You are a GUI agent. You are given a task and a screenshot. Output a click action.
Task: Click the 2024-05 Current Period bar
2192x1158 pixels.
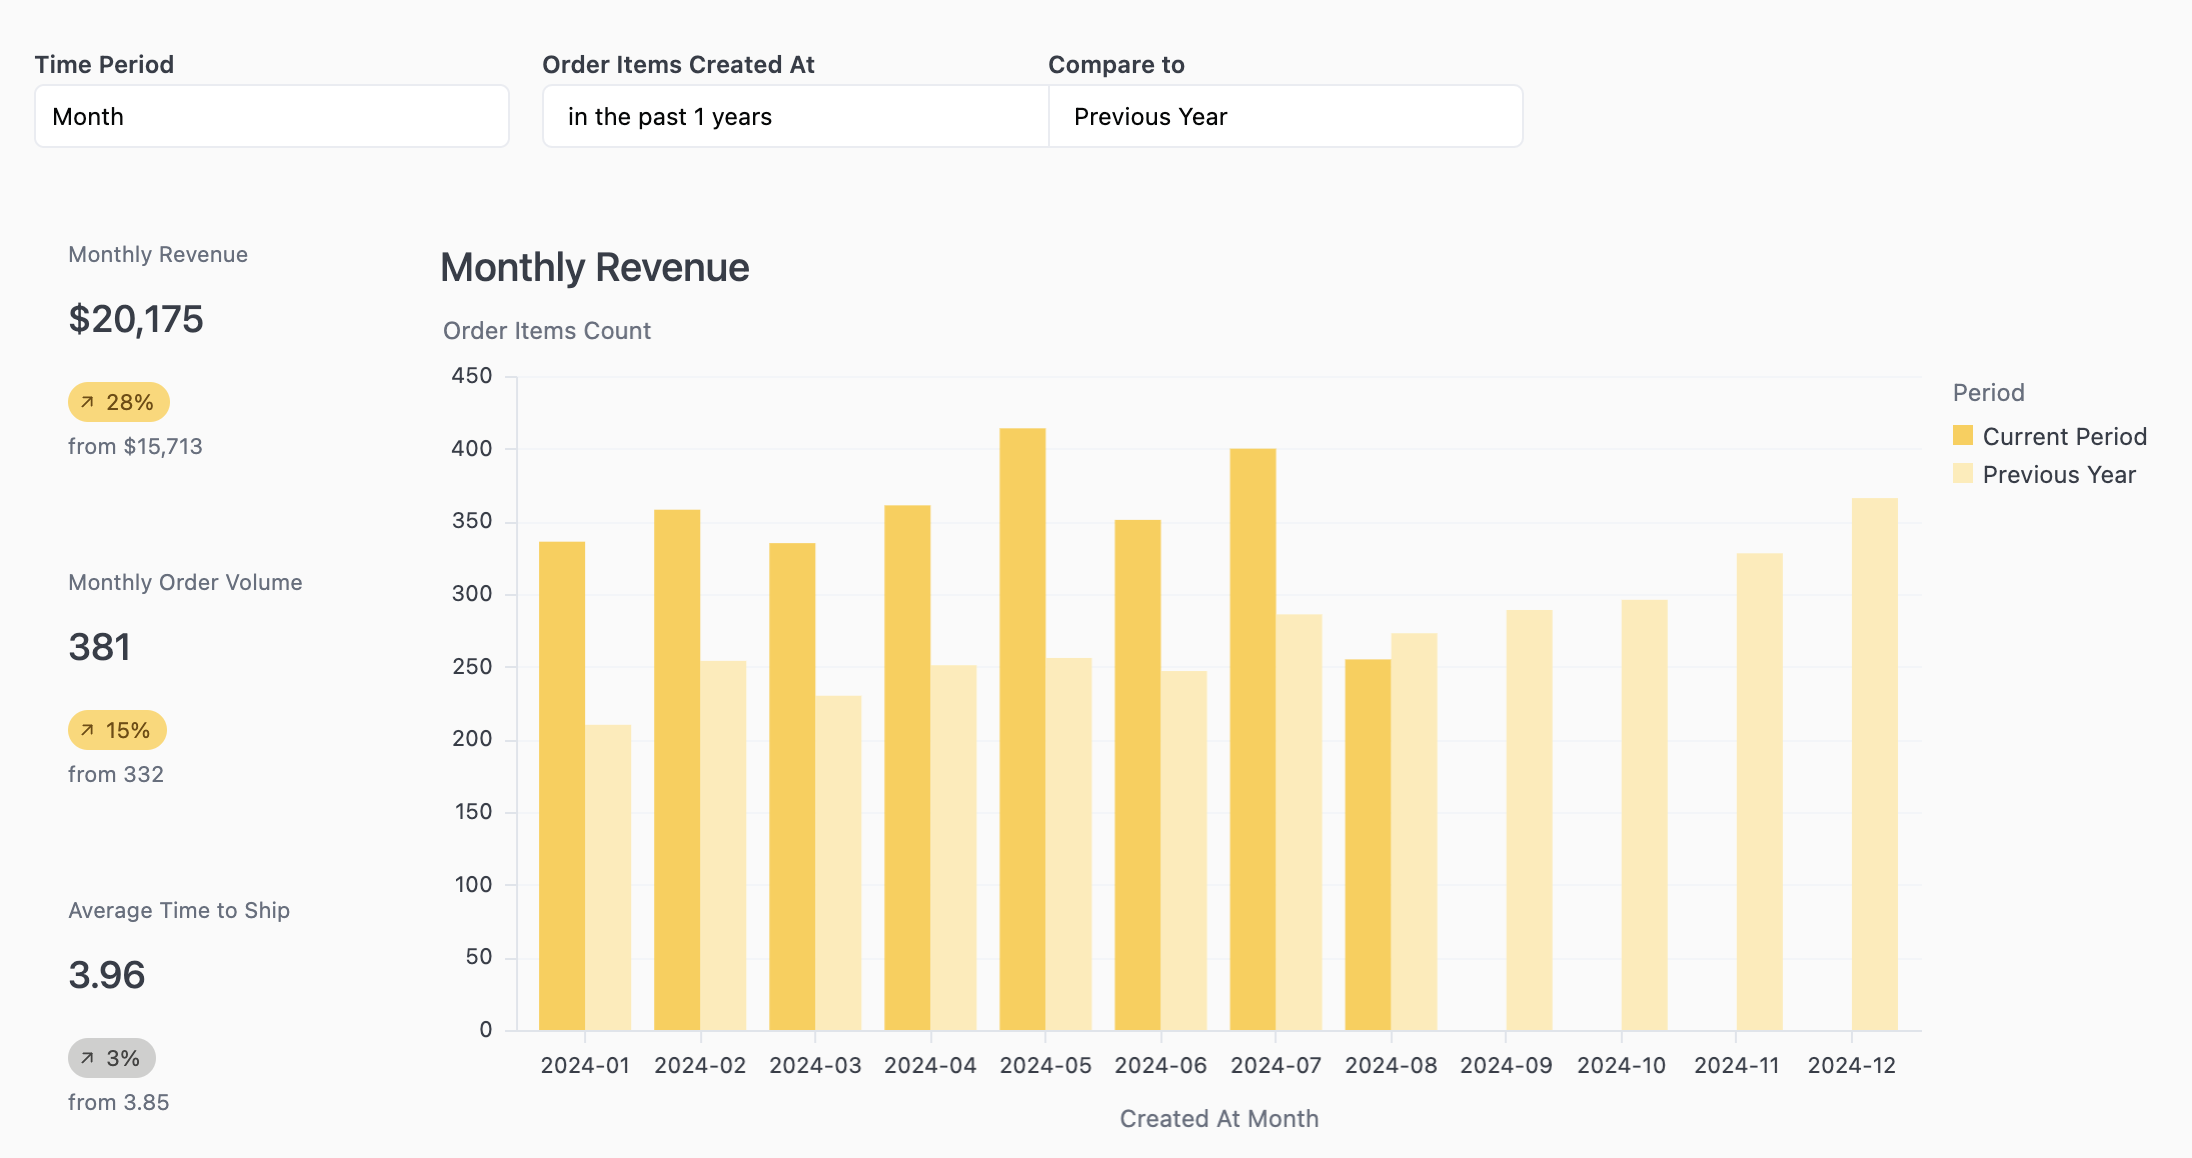point(1022,730)
